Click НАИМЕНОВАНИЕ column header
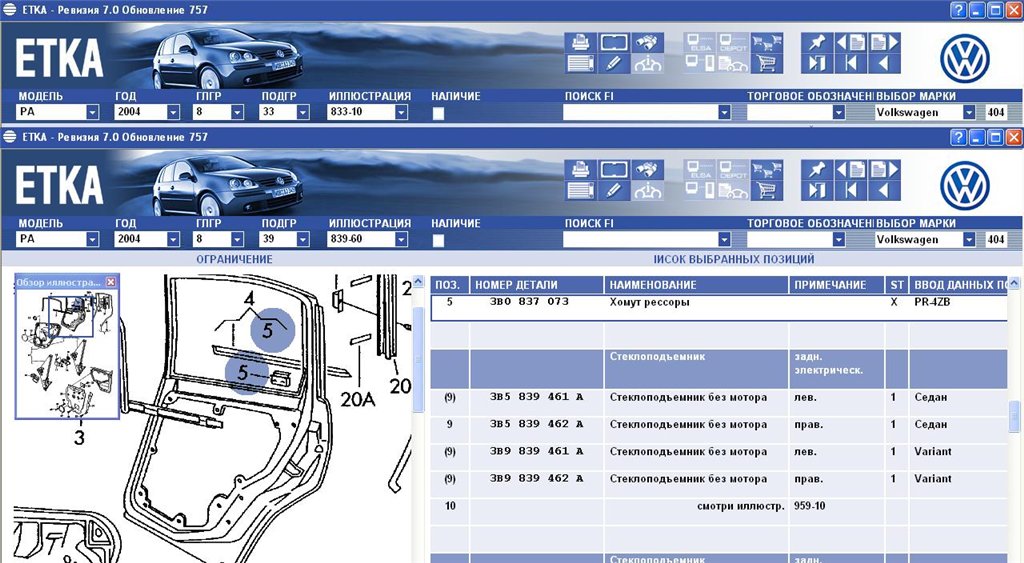The height and width of the screenshot is (563, 1024). coord(696,285)
